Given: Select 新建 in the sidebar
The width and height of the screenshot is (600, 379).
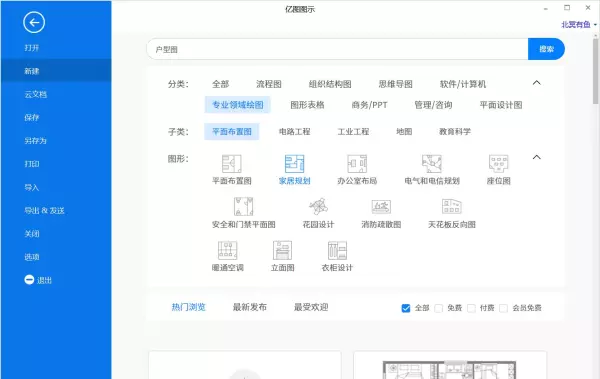Looking at the screenshot, I should tap(56, 71).
